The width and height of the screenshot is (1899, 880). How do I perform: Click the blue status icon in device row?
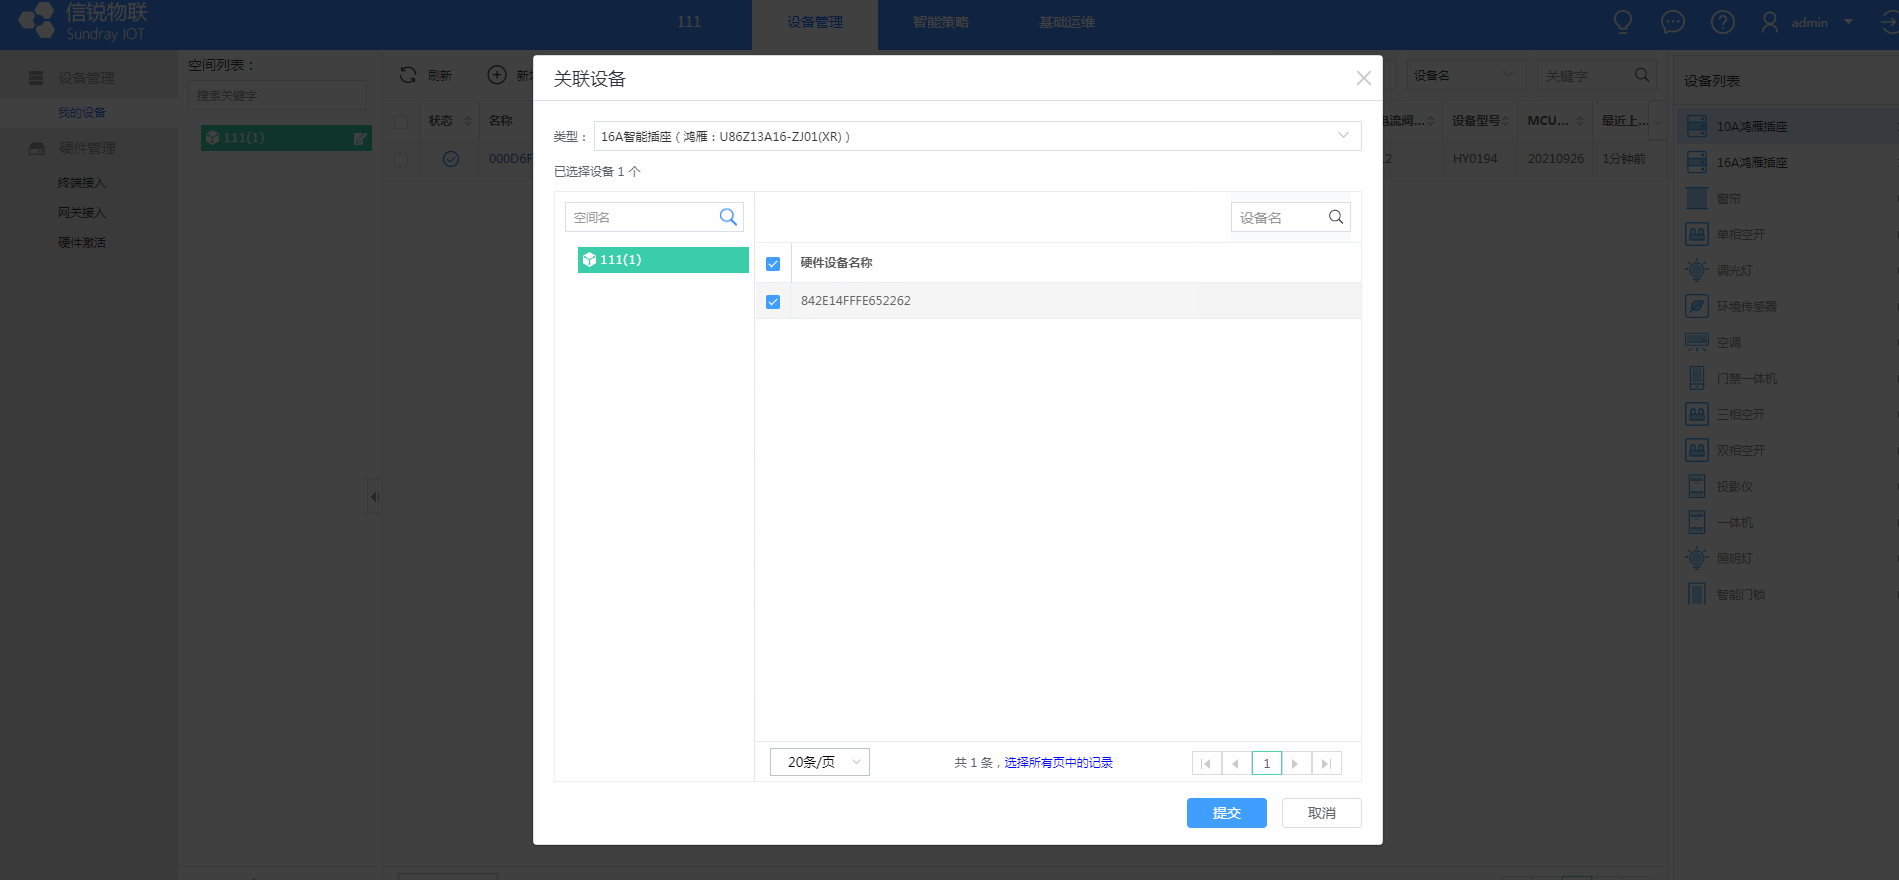[x=451, y=159]
